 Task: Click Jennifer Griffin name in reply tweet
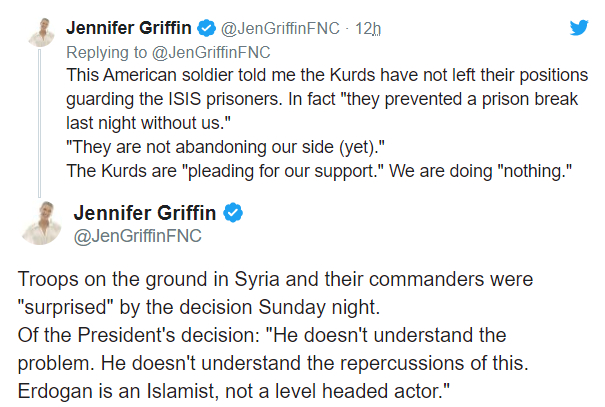point(129,28)
